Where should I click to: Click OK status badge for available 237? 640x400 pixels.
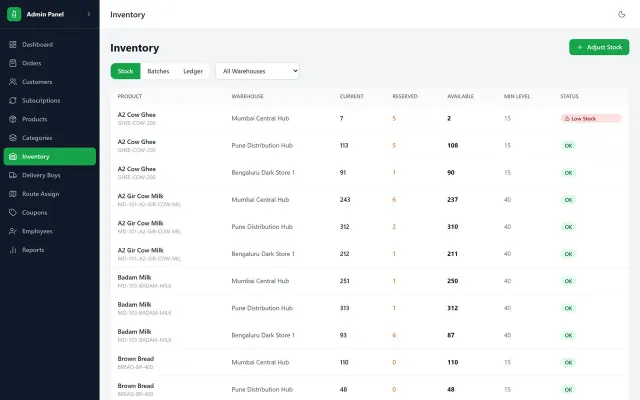click(568, 200)
